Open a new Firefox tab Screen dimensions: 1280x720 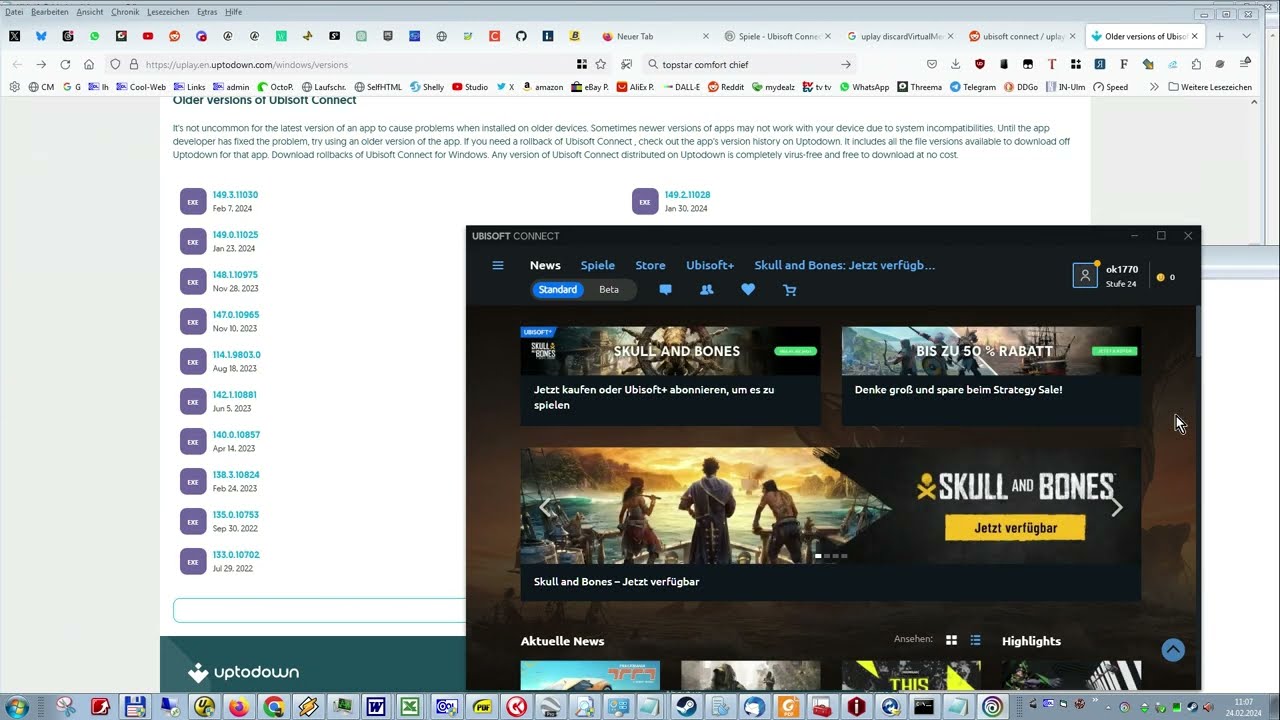tap(1219, 36)
